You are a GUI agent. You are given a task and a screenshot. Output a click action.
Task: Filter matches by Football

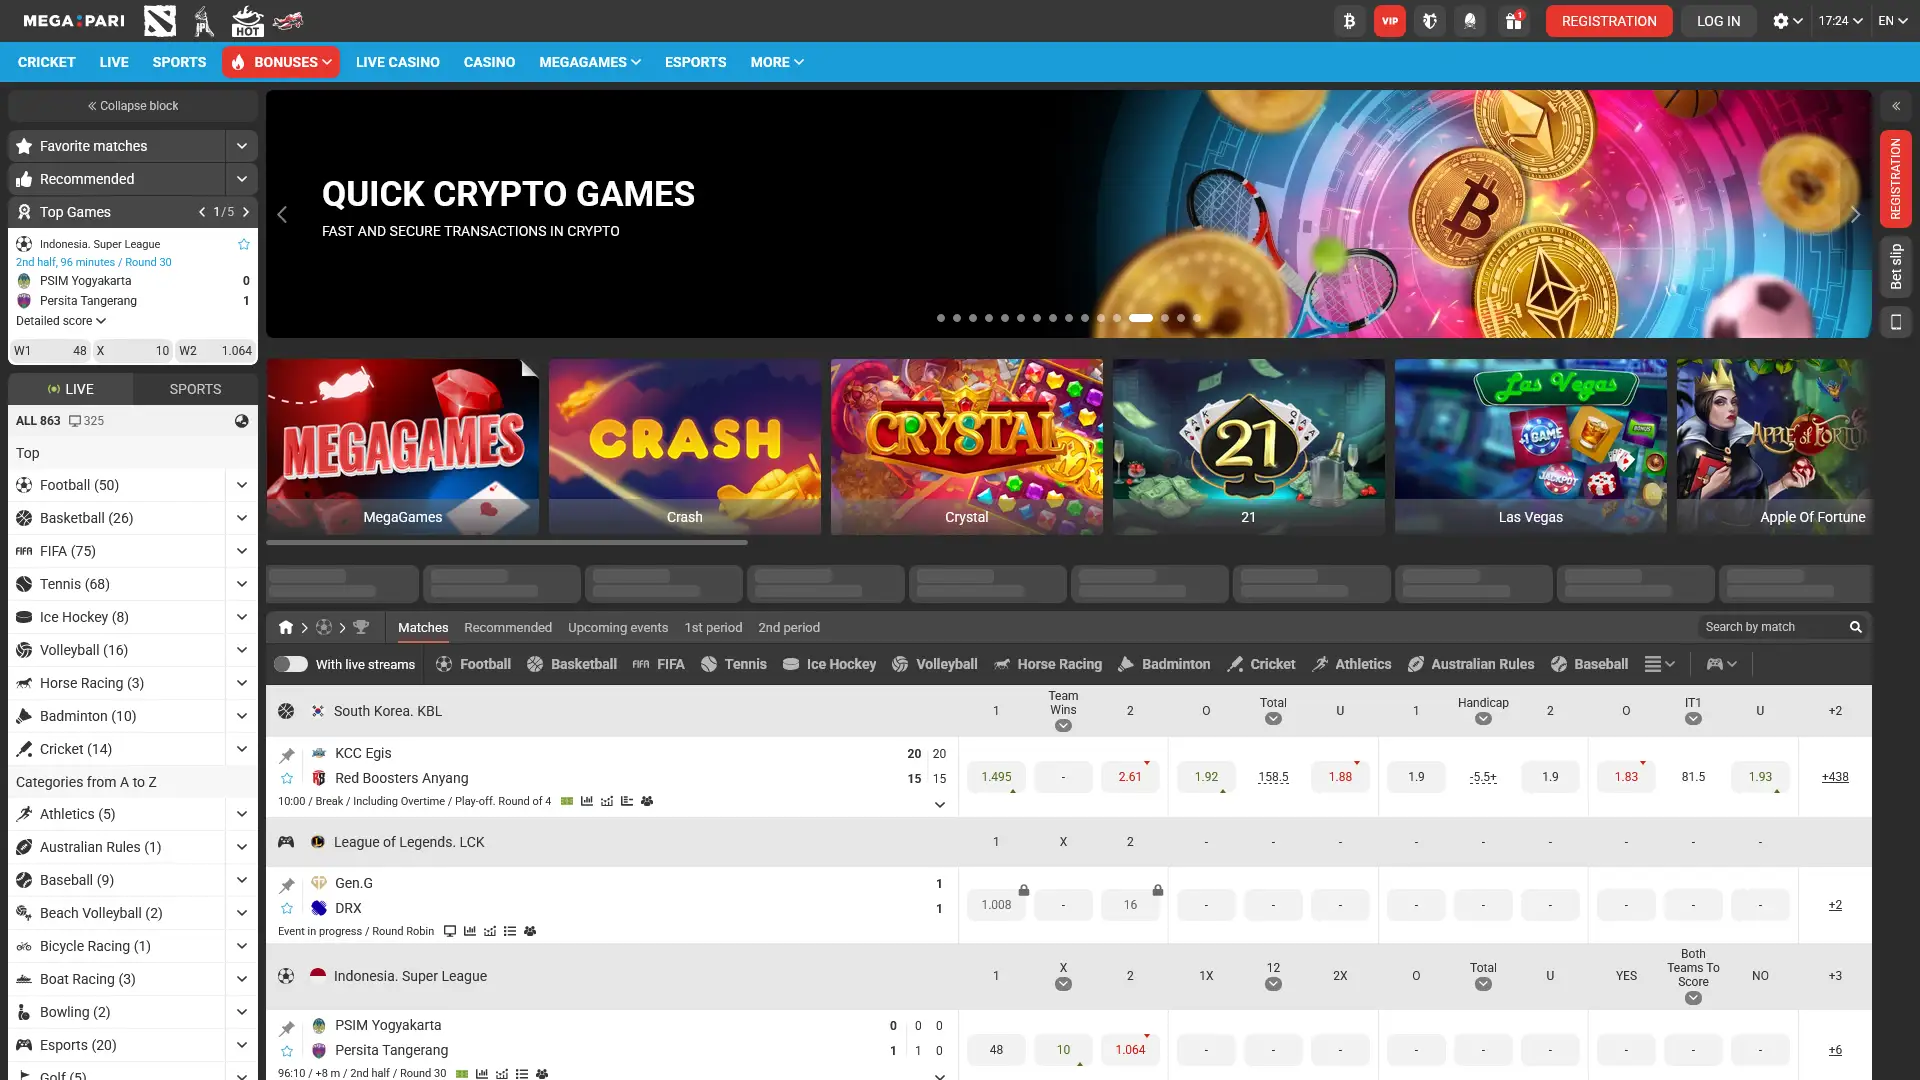(x=473, y=664)
